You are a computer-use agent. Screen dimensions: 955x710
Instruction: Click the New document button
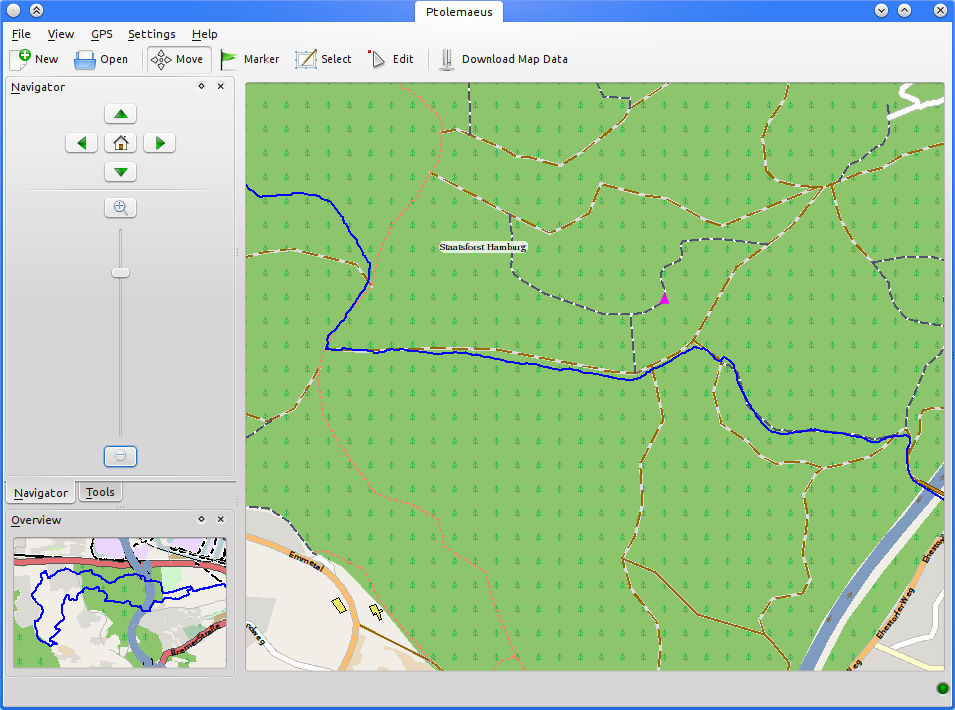tap(34, 59)
